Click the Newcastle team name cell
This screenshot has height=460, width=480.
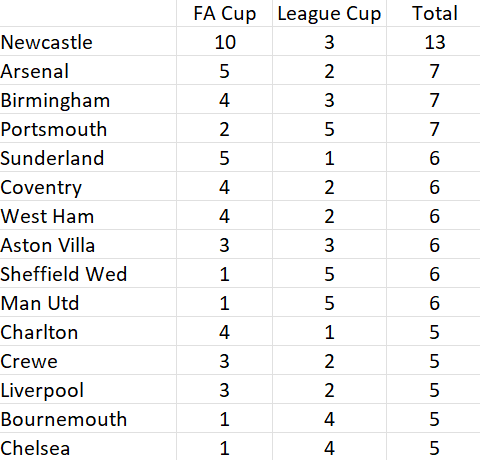point(88,41)
